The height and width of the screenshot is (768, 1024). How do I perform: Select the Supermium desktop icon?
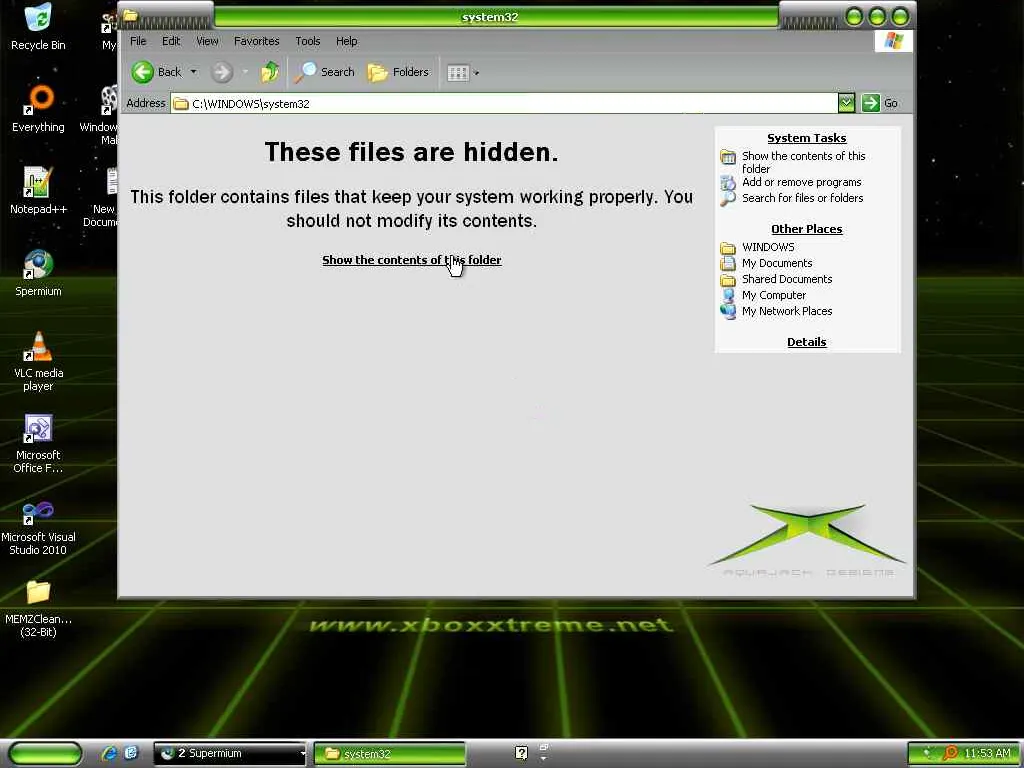point(38,273)
